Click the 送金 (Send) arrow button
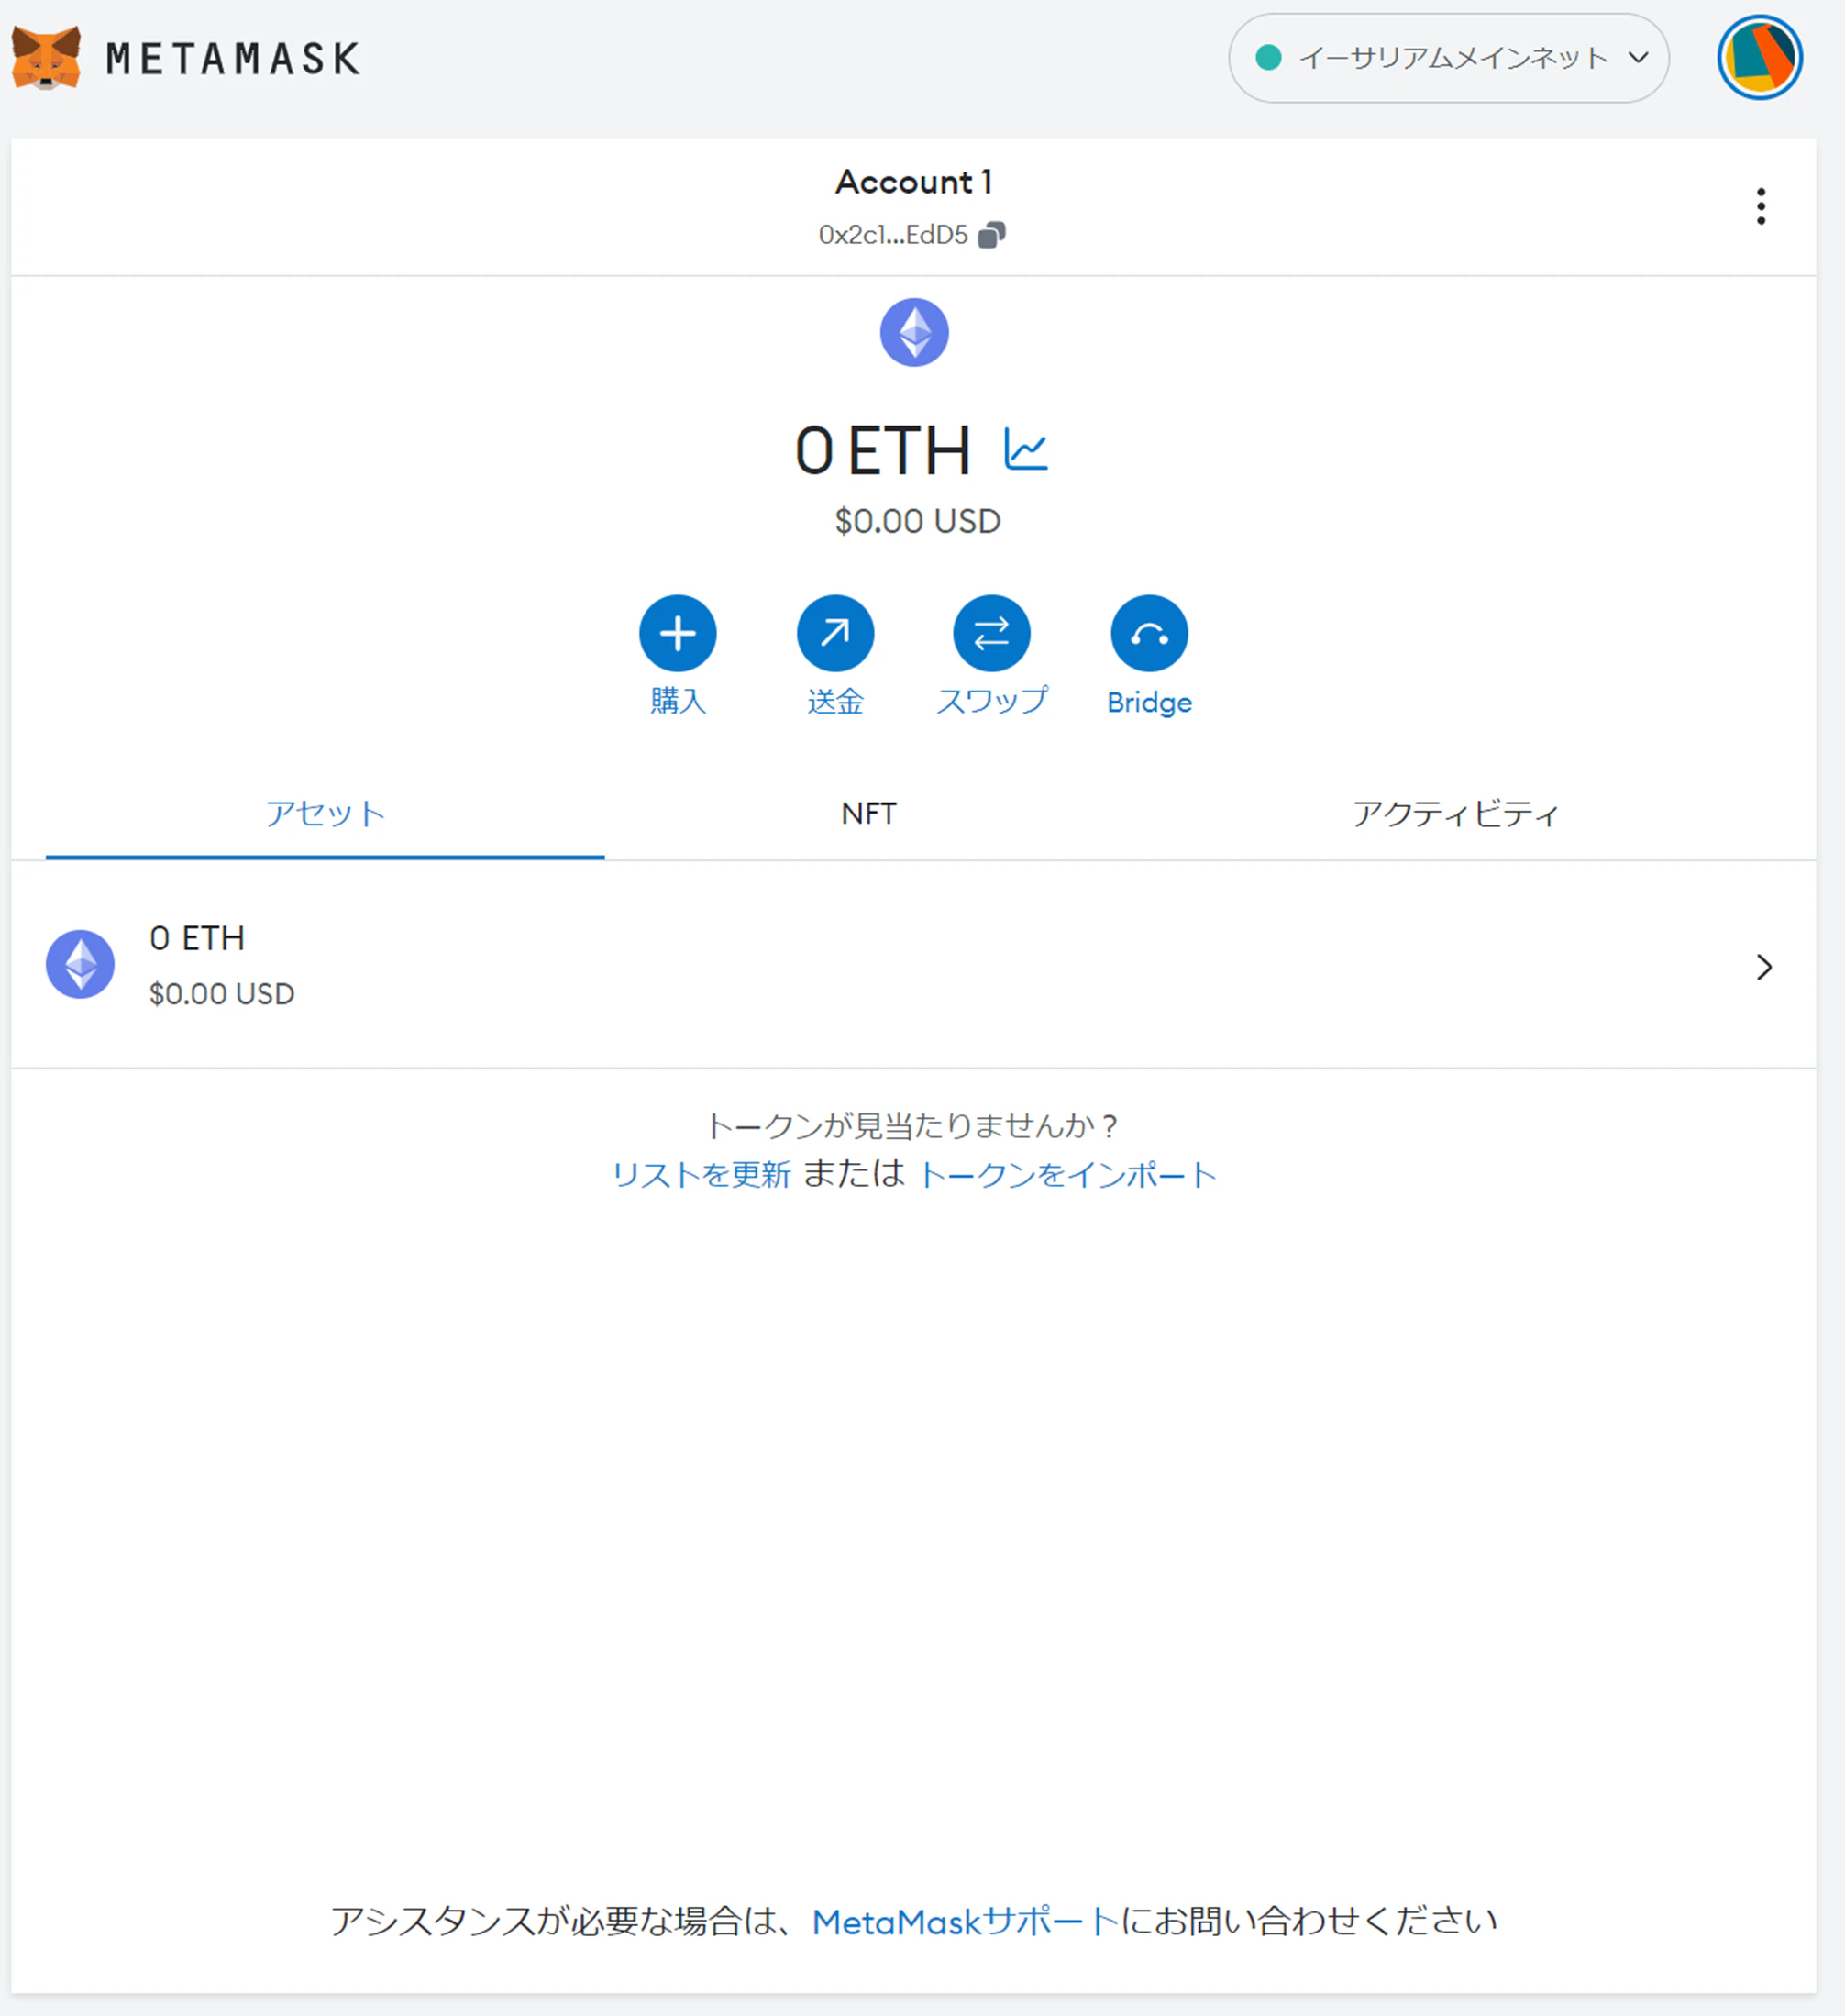Viewport: 1845px width, 2016px height. (x=835, y=633)
